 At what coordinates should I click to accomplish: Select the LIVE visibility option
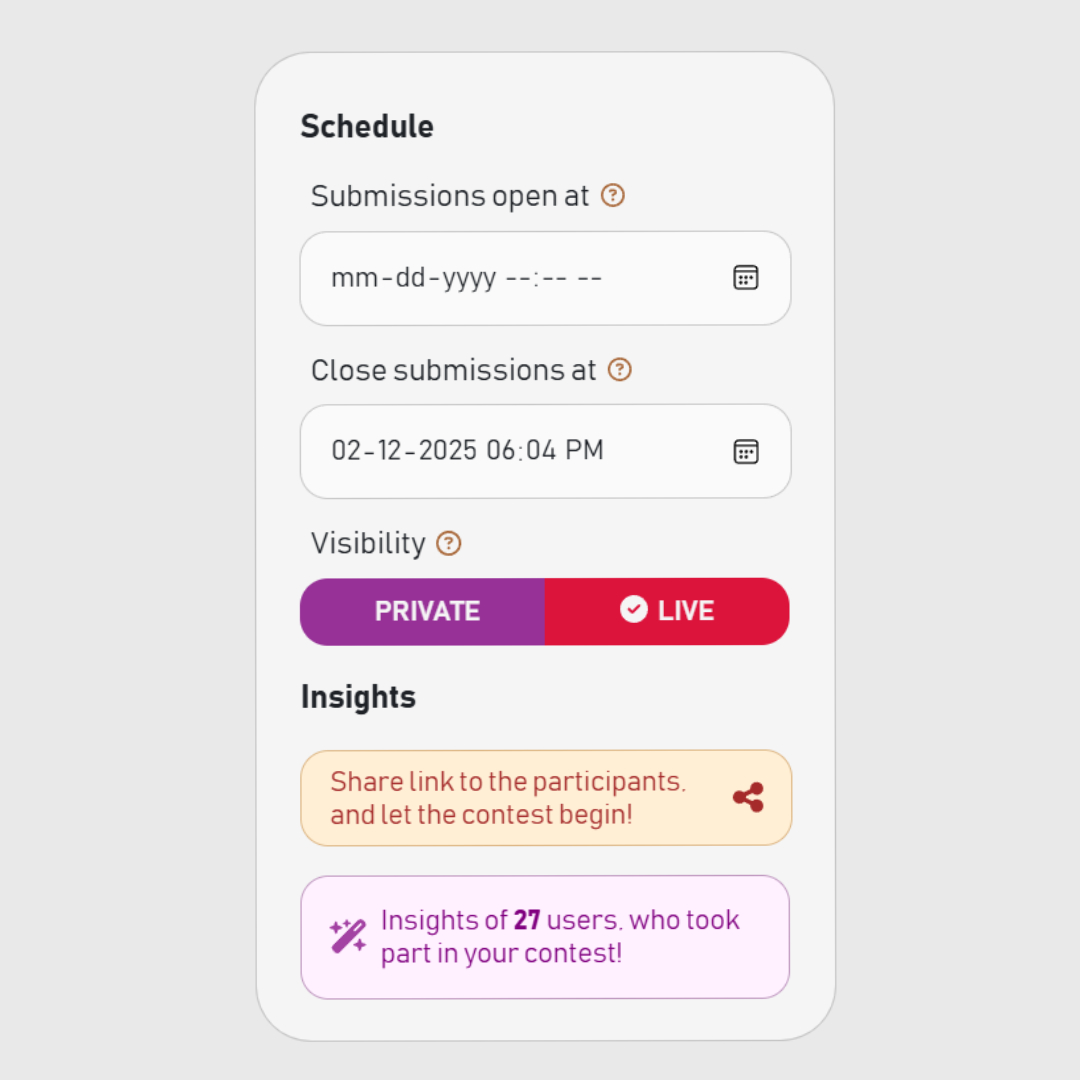click(667, 612)
